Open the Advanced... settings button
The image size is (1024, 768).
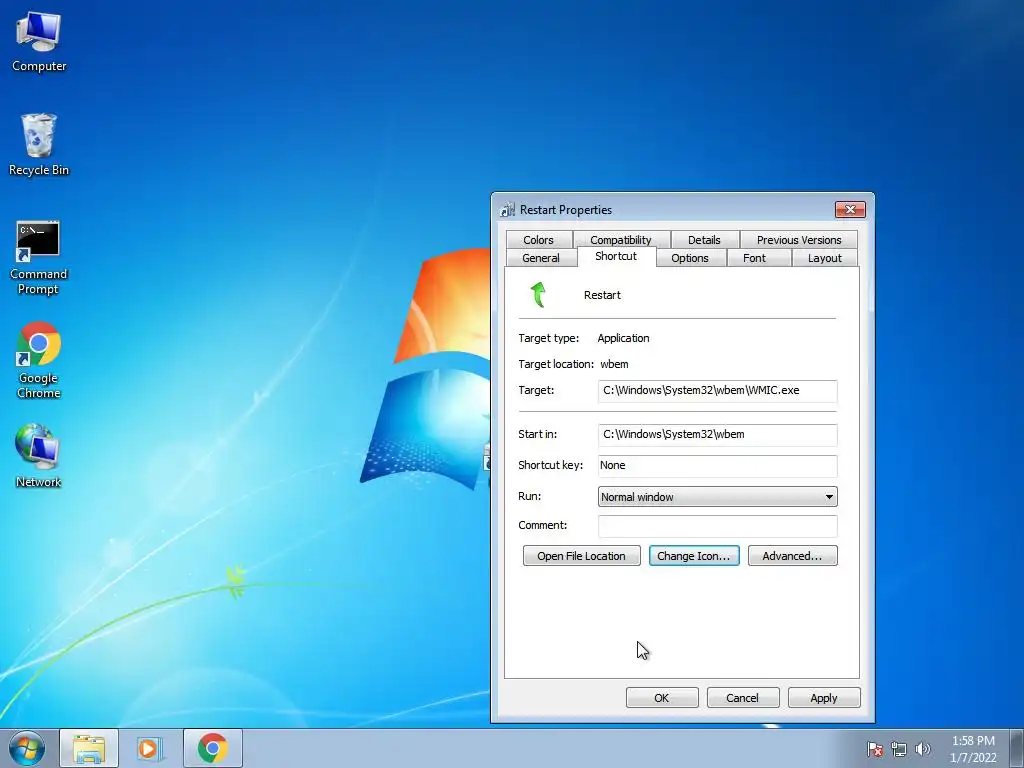pyautogui.click(x=792, y=556)
